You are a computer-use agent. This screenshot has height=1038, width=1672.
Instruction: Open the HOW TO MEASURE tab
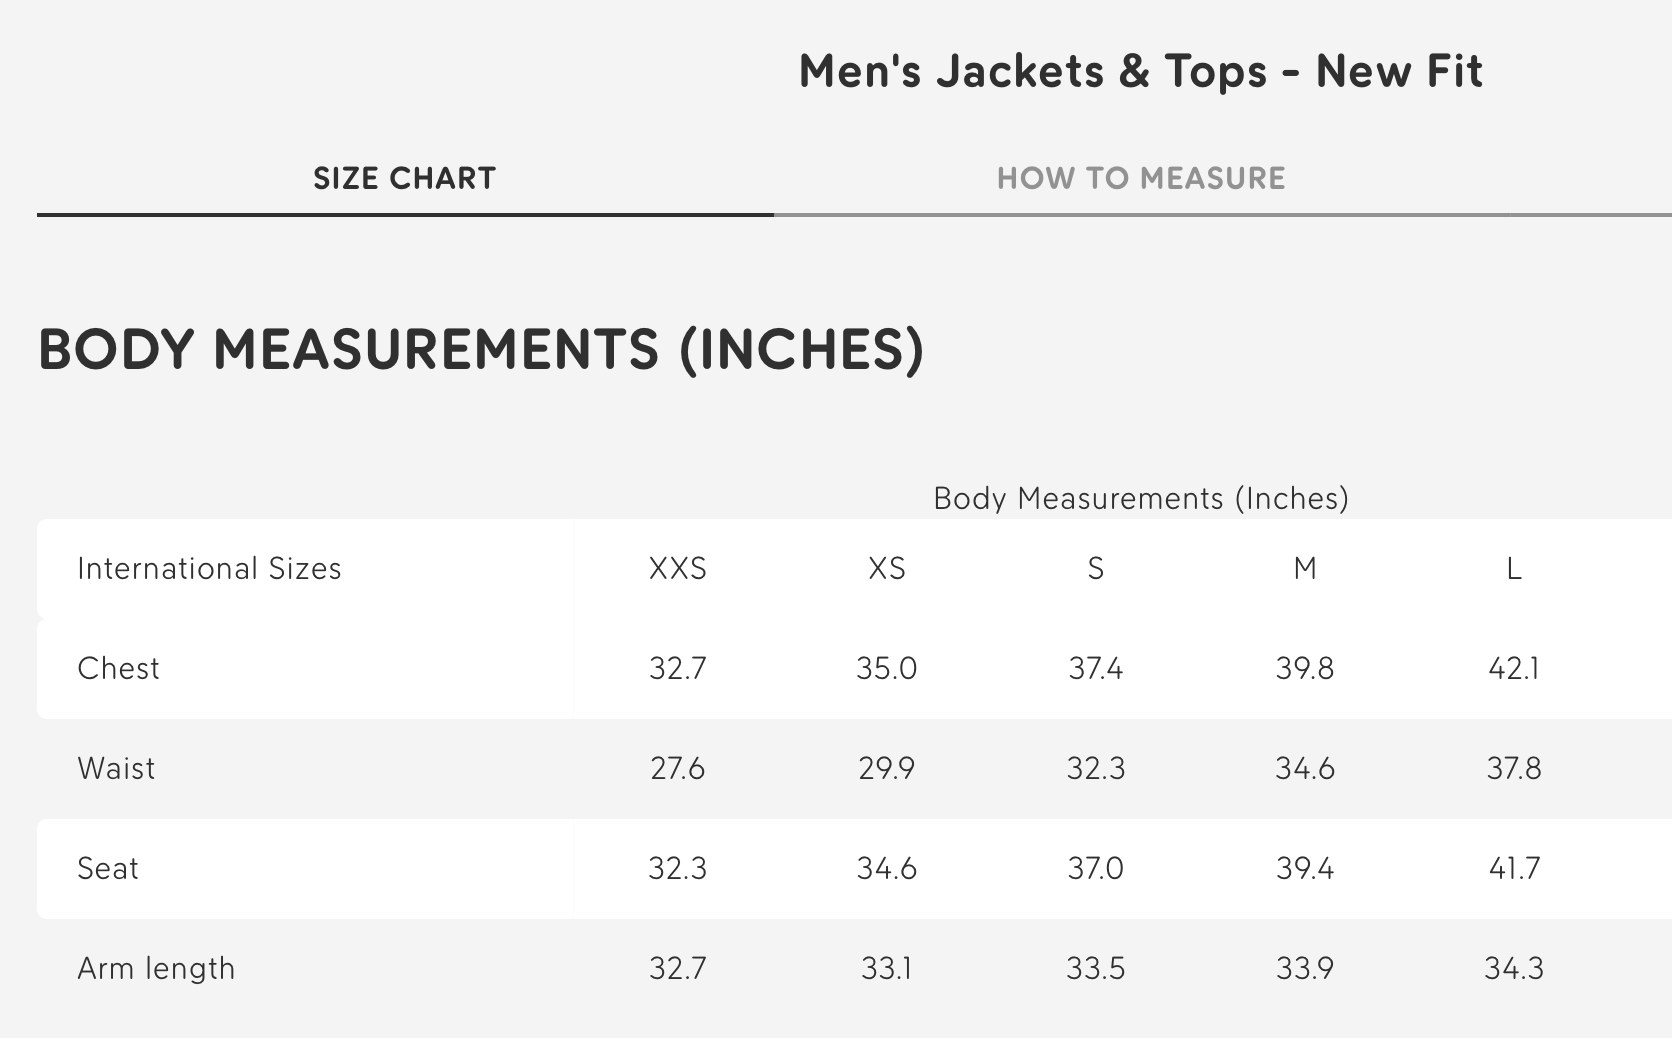1141,178
